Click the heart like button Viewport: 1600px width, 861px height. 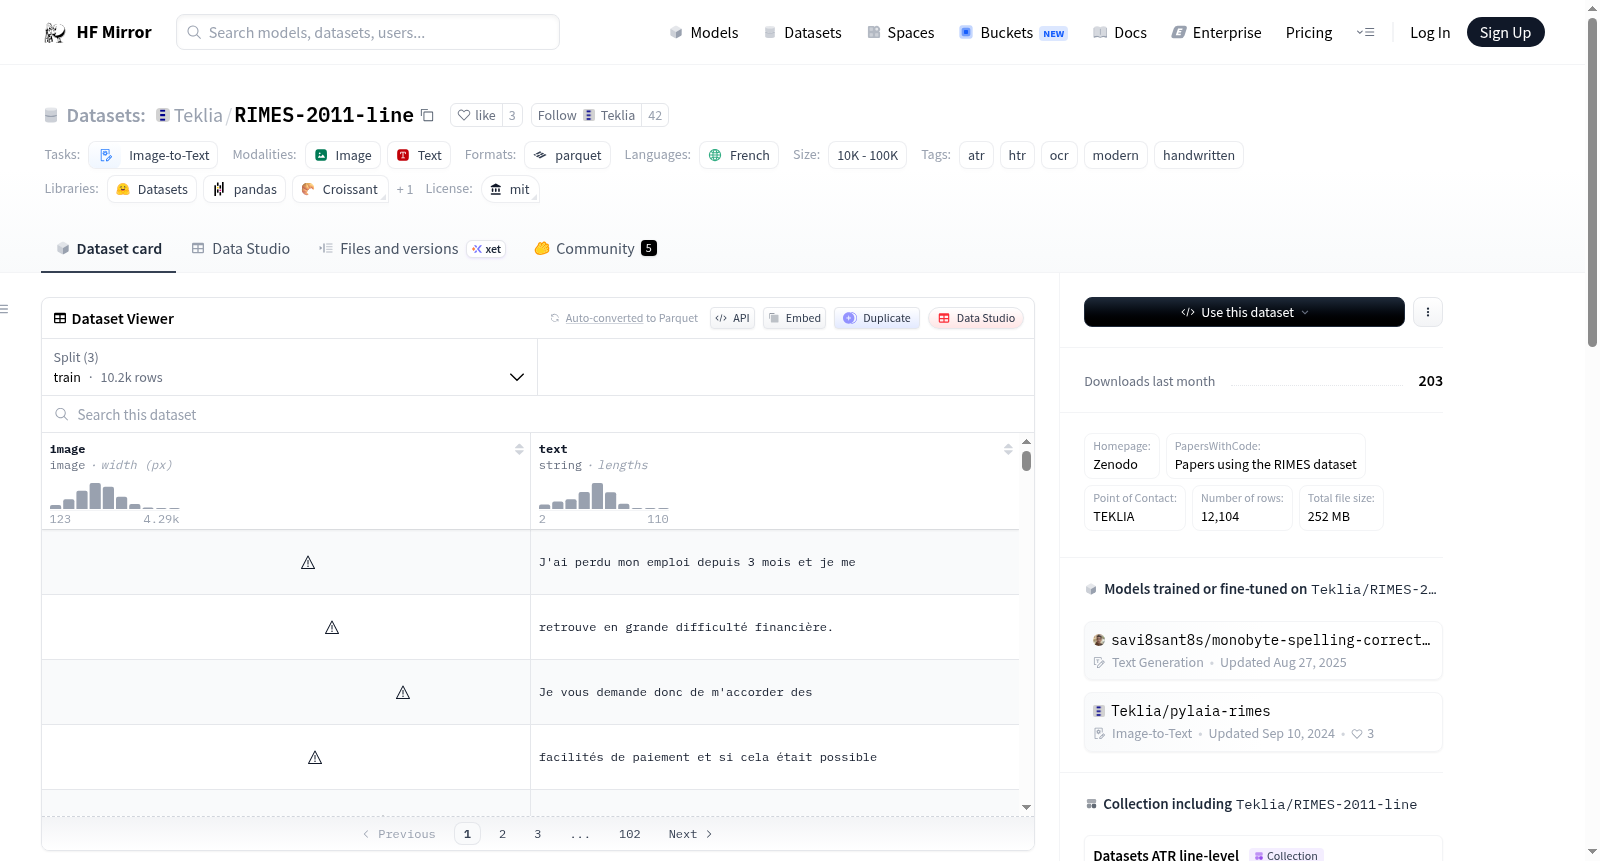[x=476, y=115]
